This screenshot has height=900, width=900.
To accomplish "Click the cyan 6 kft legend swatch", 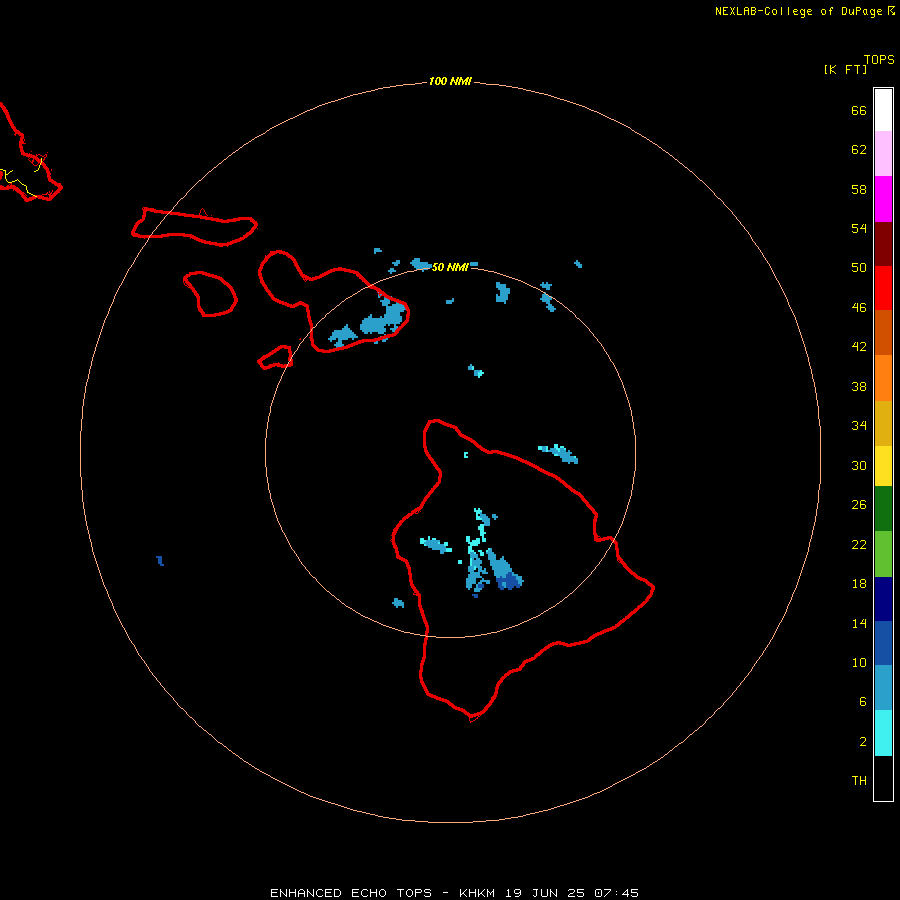I will pyautogui.click(x=883, y=733).
